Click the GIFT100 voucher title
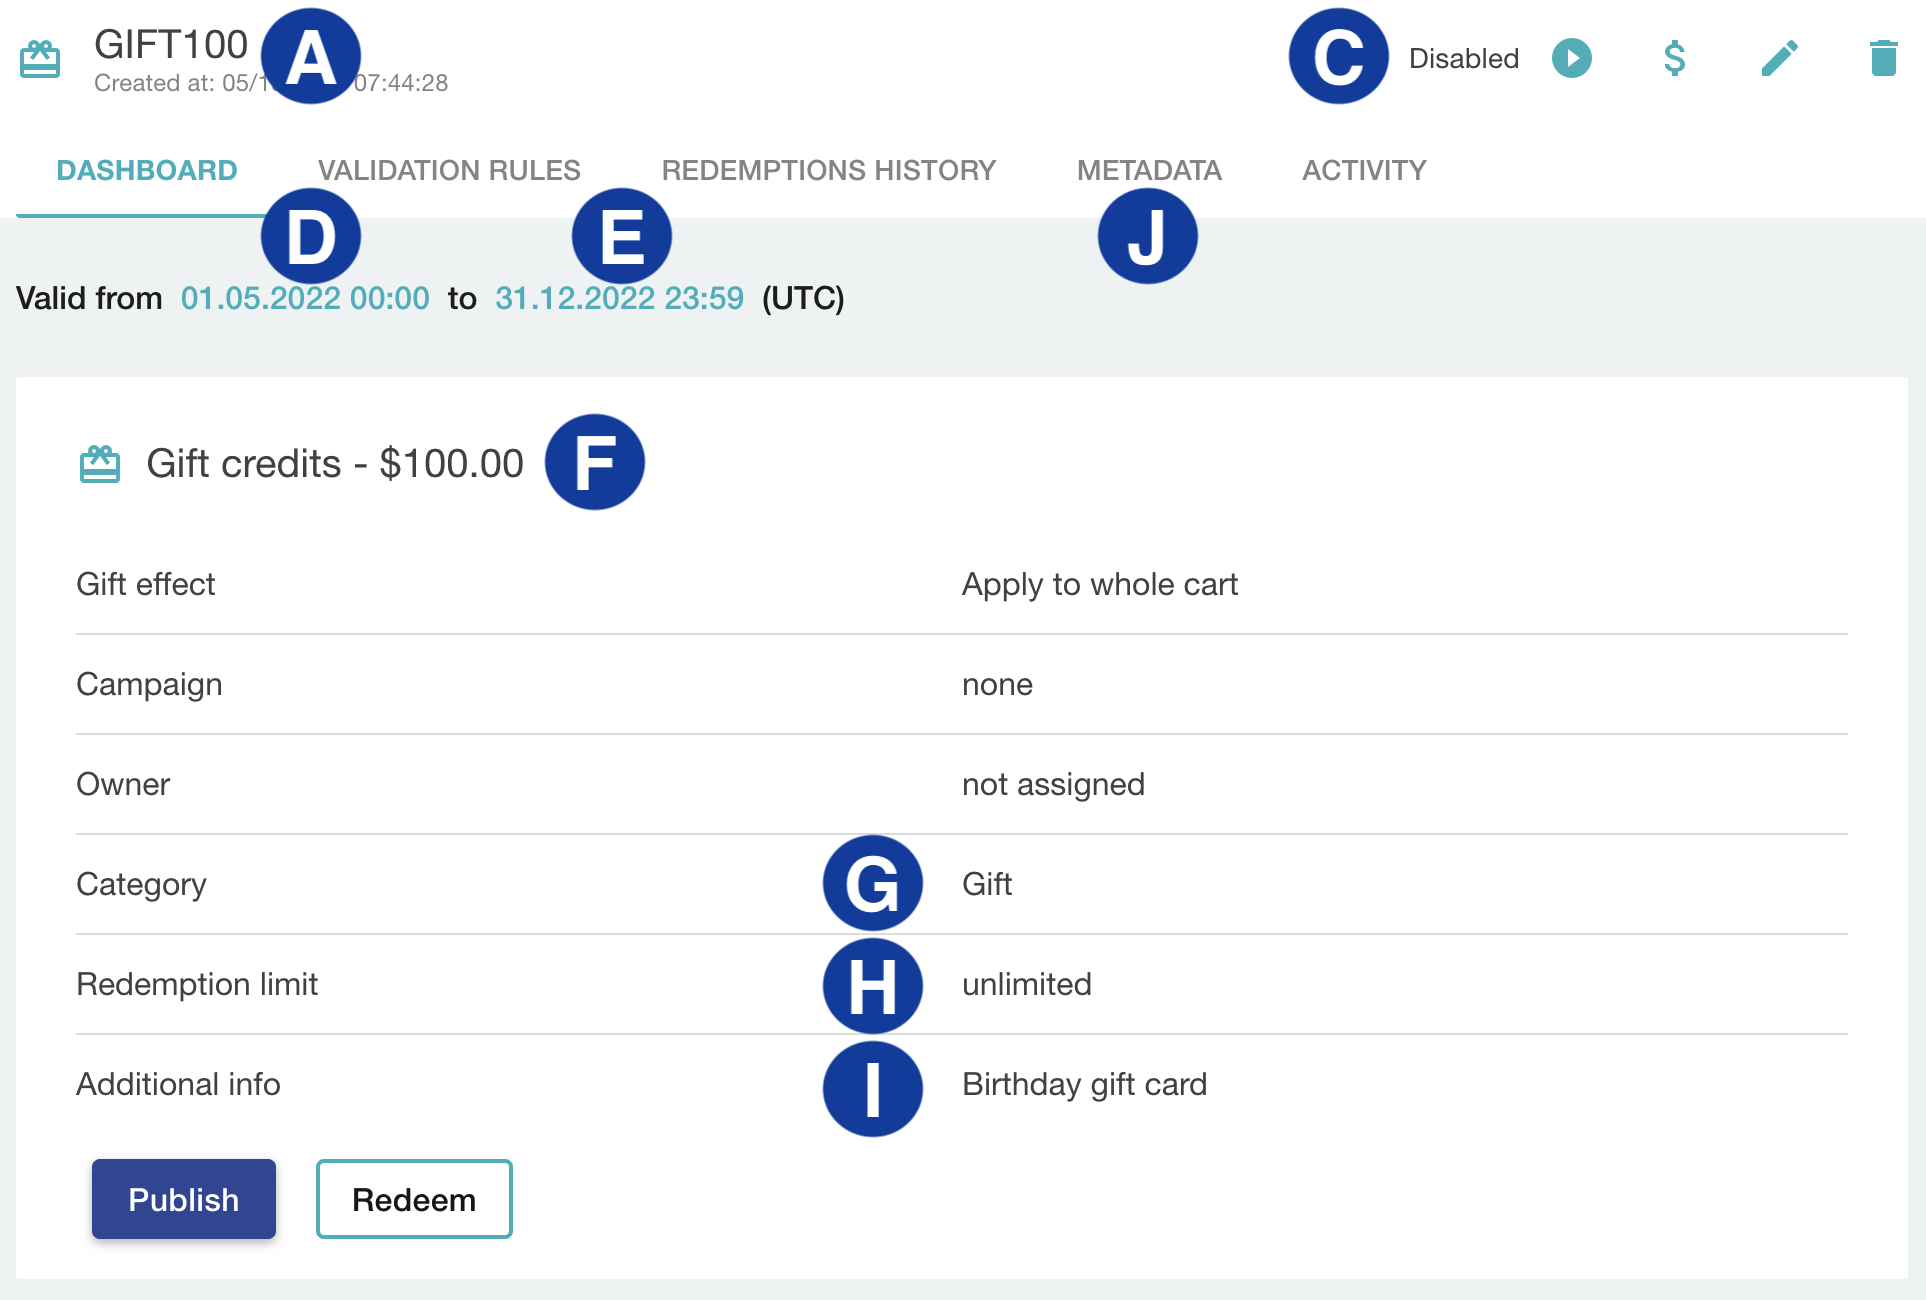 [x=171, y=45]
